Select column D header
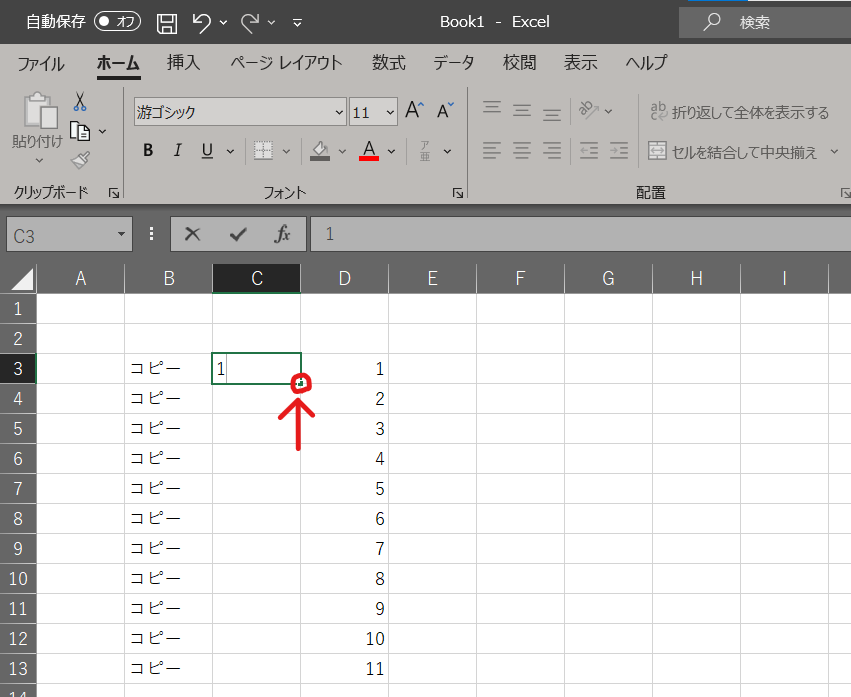851x697 pixels. pos(344,278)
